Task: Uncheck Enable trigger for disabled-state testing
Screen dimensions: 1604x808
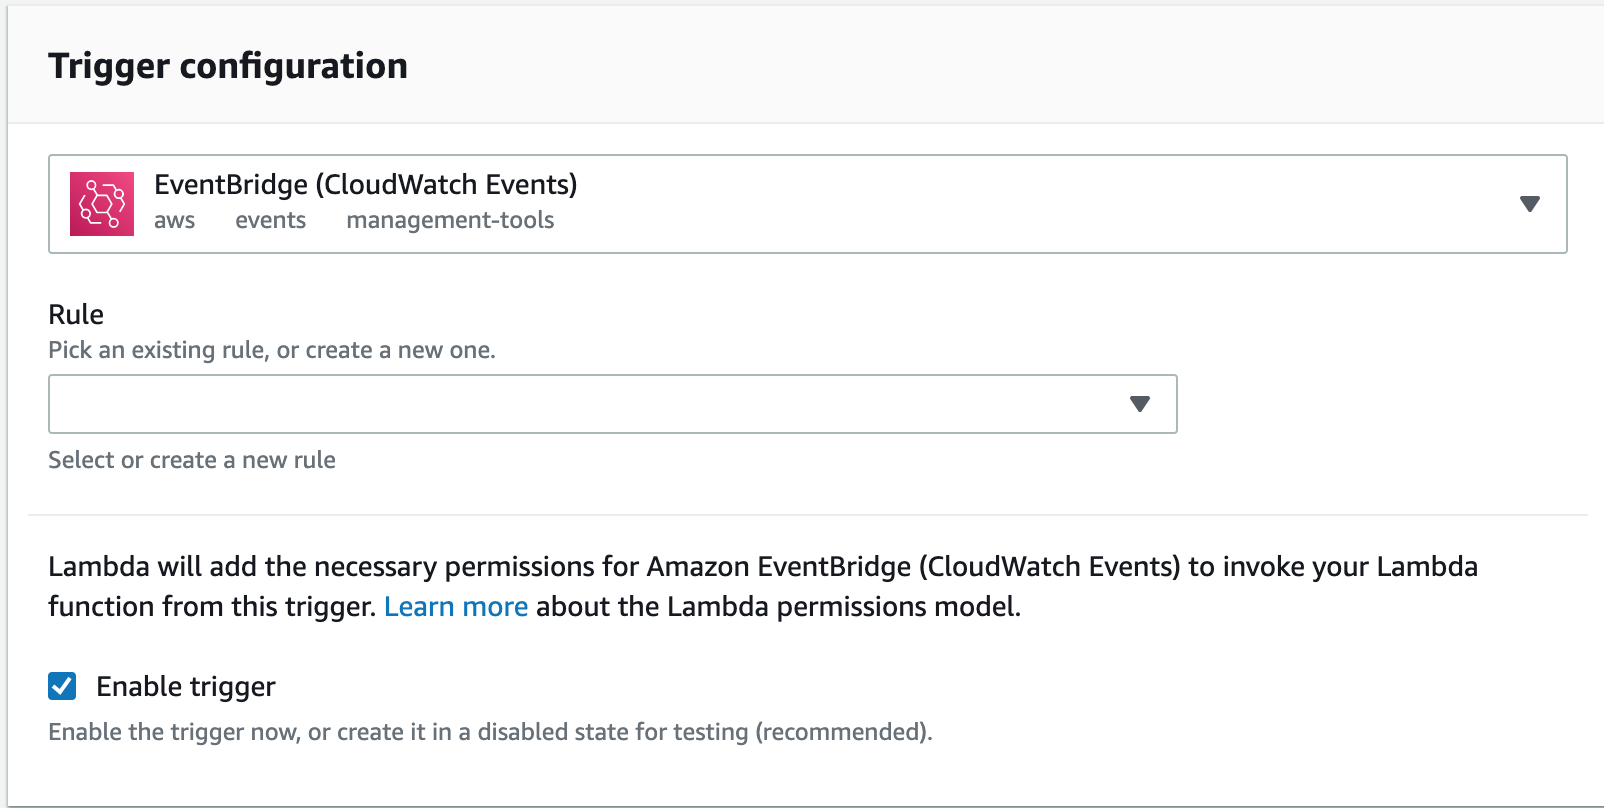Action: click(x=61, y=686)
